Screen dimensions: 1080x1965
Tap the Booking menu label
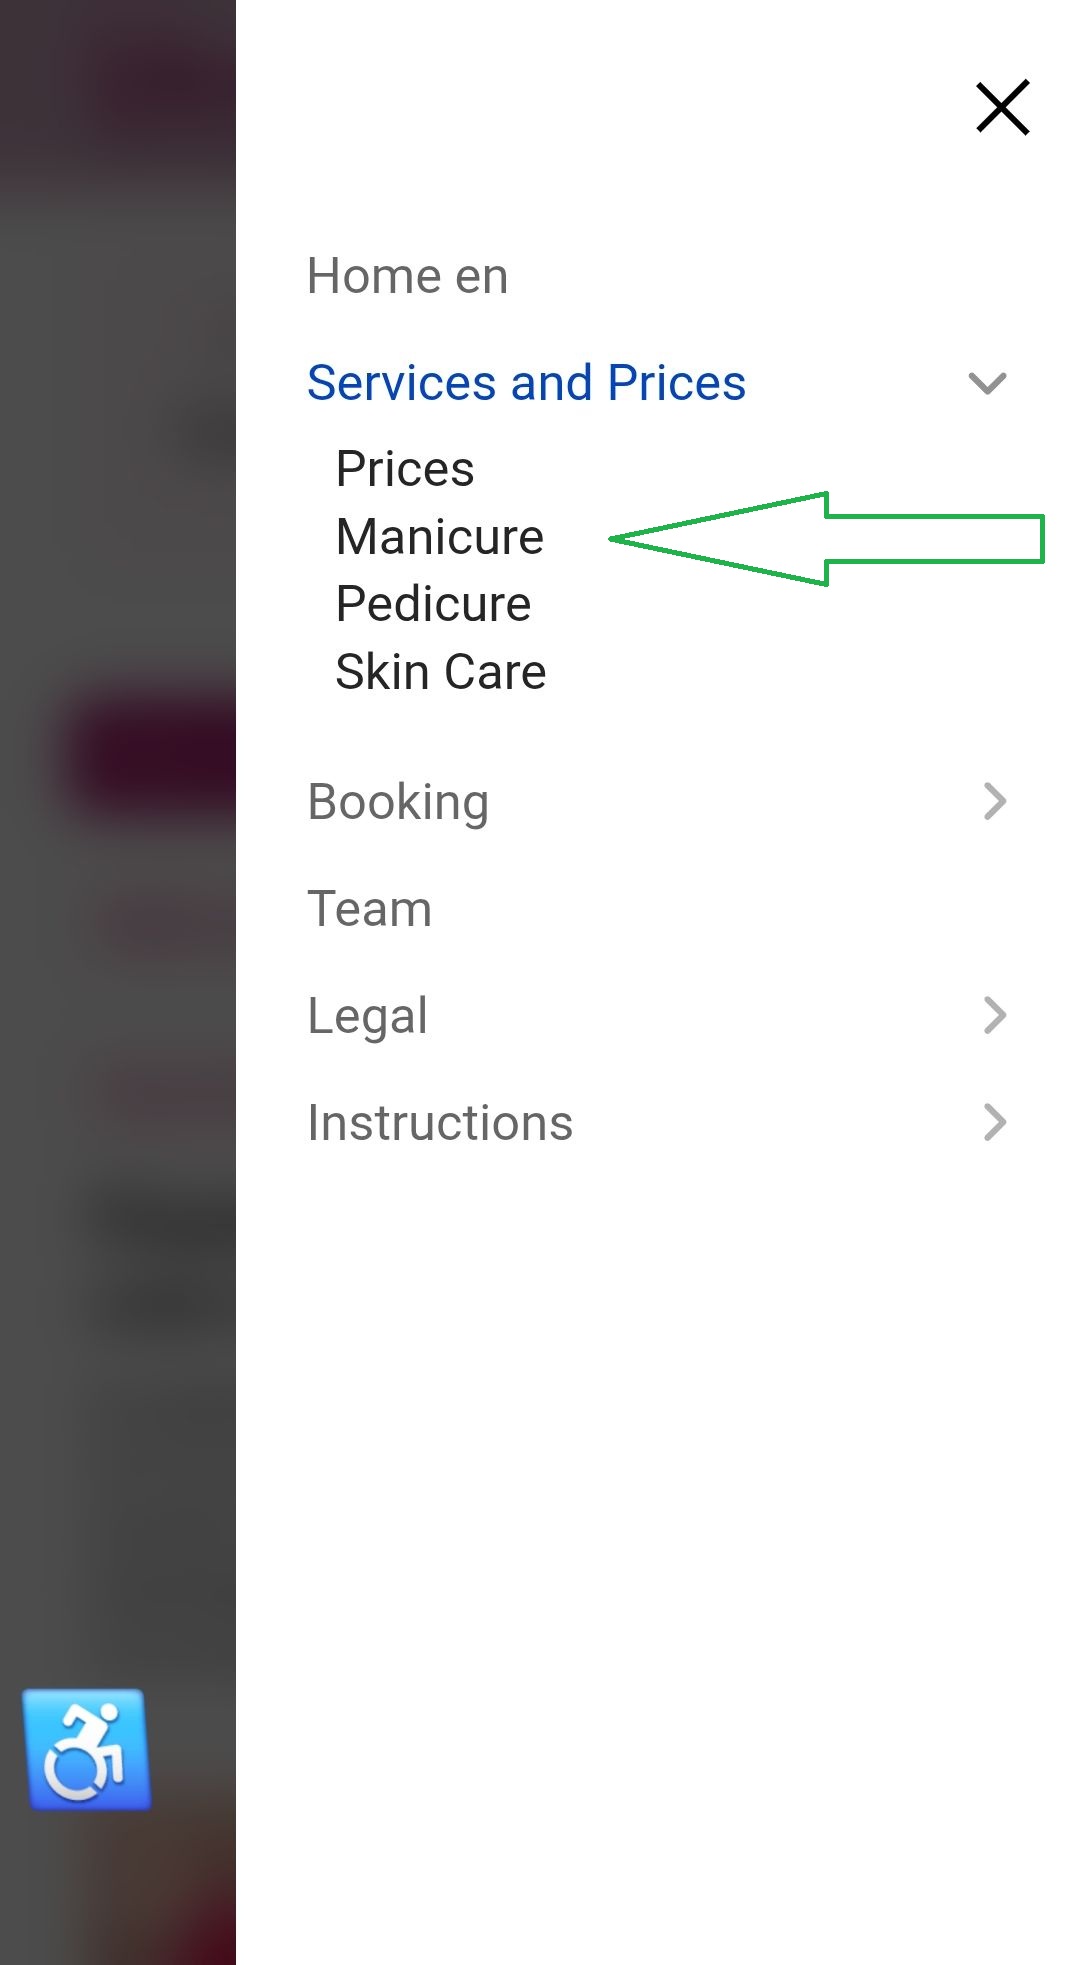click(x=398, y=802)
